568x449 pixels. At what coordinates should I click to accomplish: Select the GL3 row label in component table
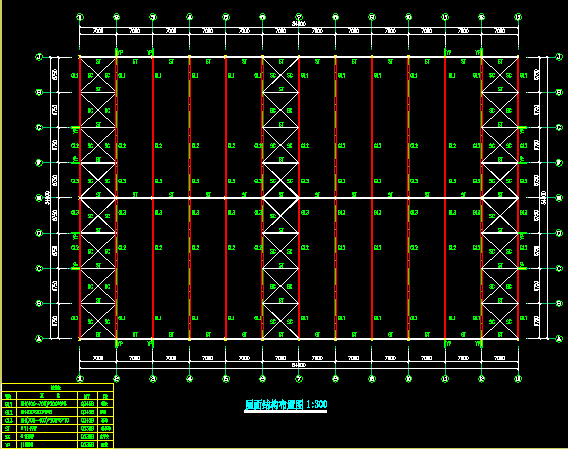(x=9, y=420)
